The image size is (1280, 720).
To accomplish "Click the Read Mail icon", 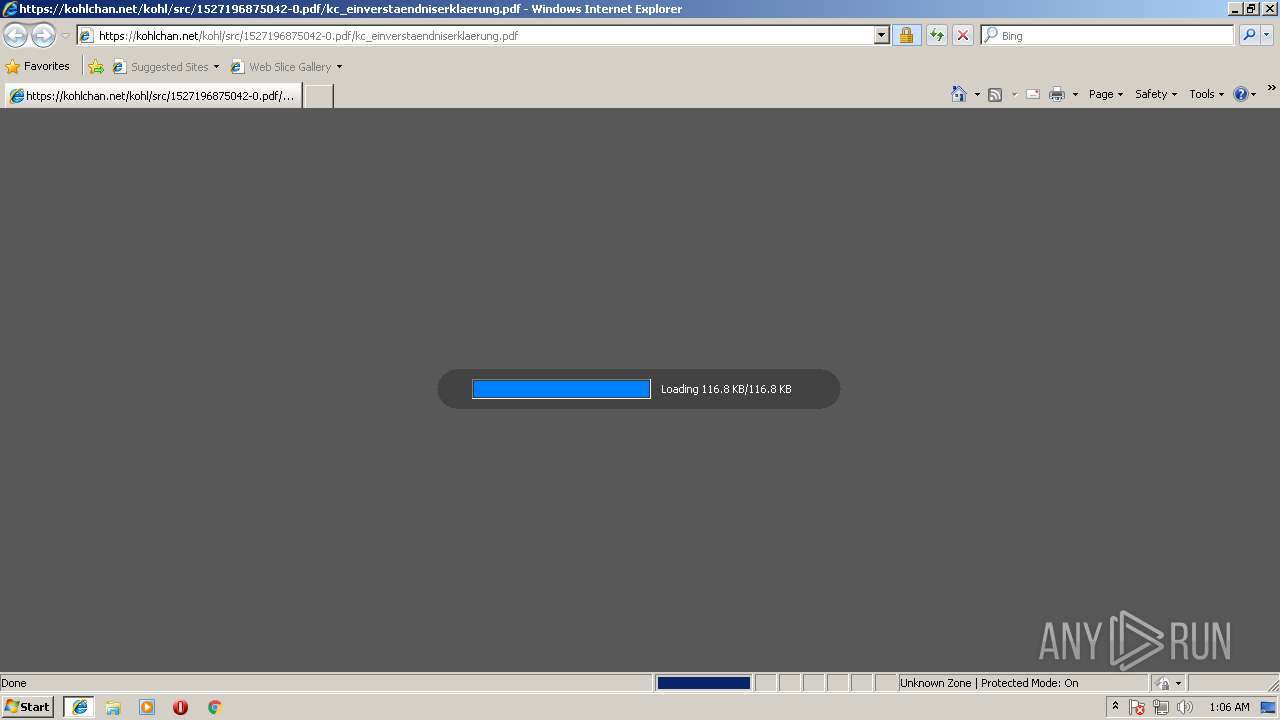I will click(x=1033, y=94).
